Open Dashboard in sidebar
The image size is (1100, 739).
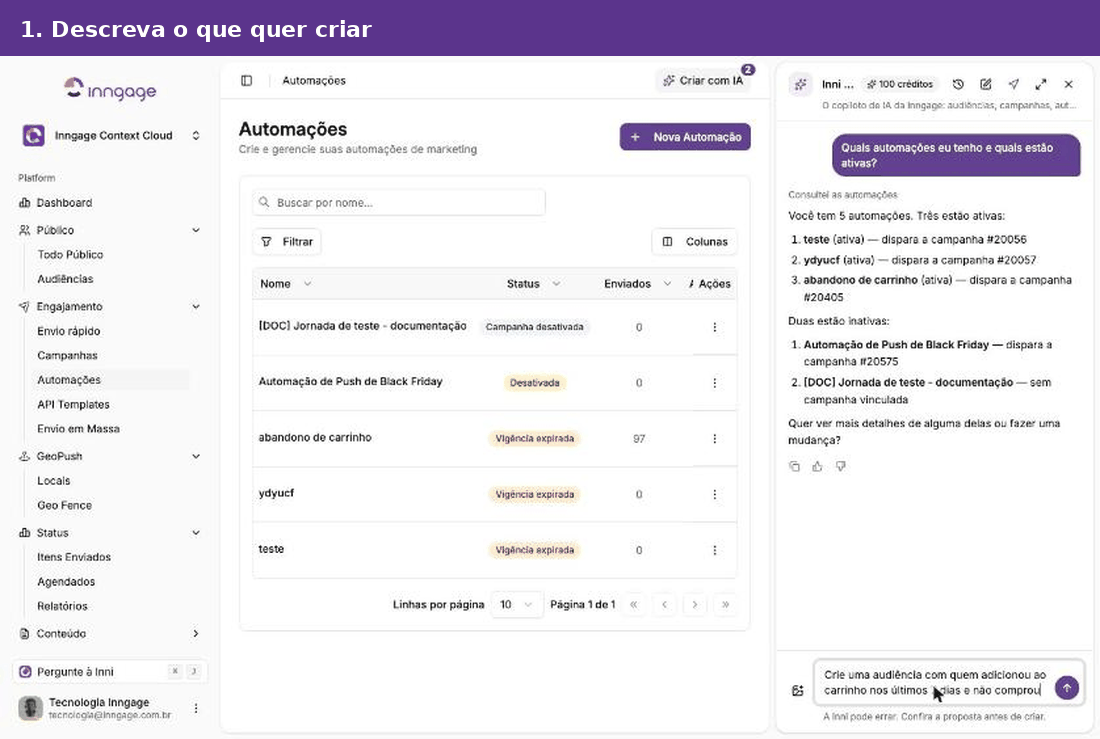[64, 203]
